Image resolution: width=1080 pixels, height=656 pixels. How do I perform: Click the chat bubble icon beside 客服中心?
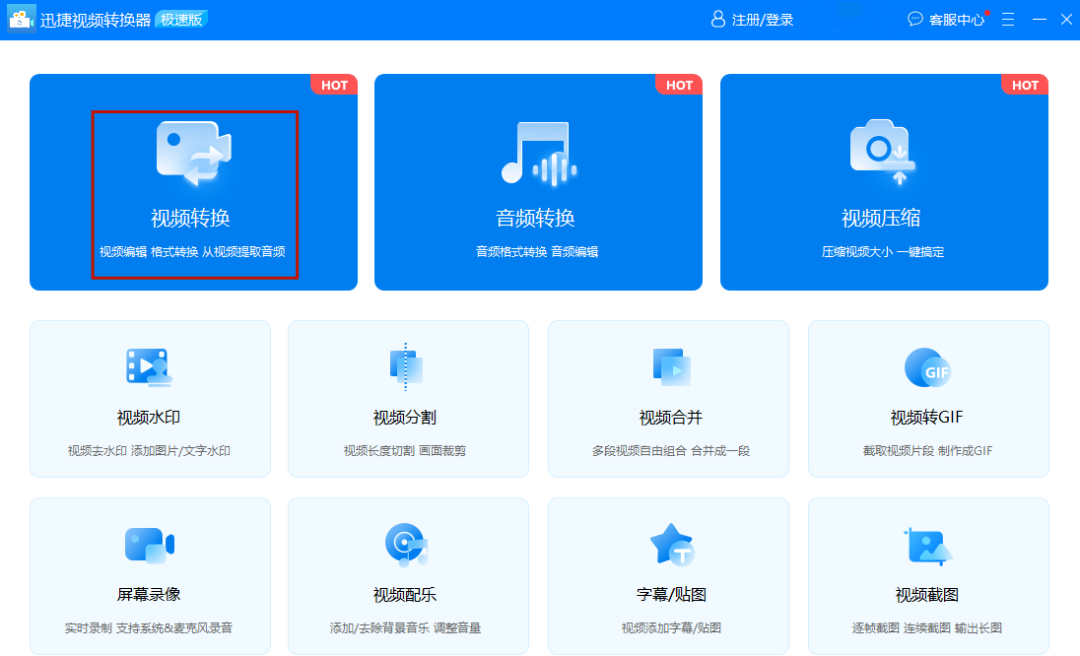point(914,19)
